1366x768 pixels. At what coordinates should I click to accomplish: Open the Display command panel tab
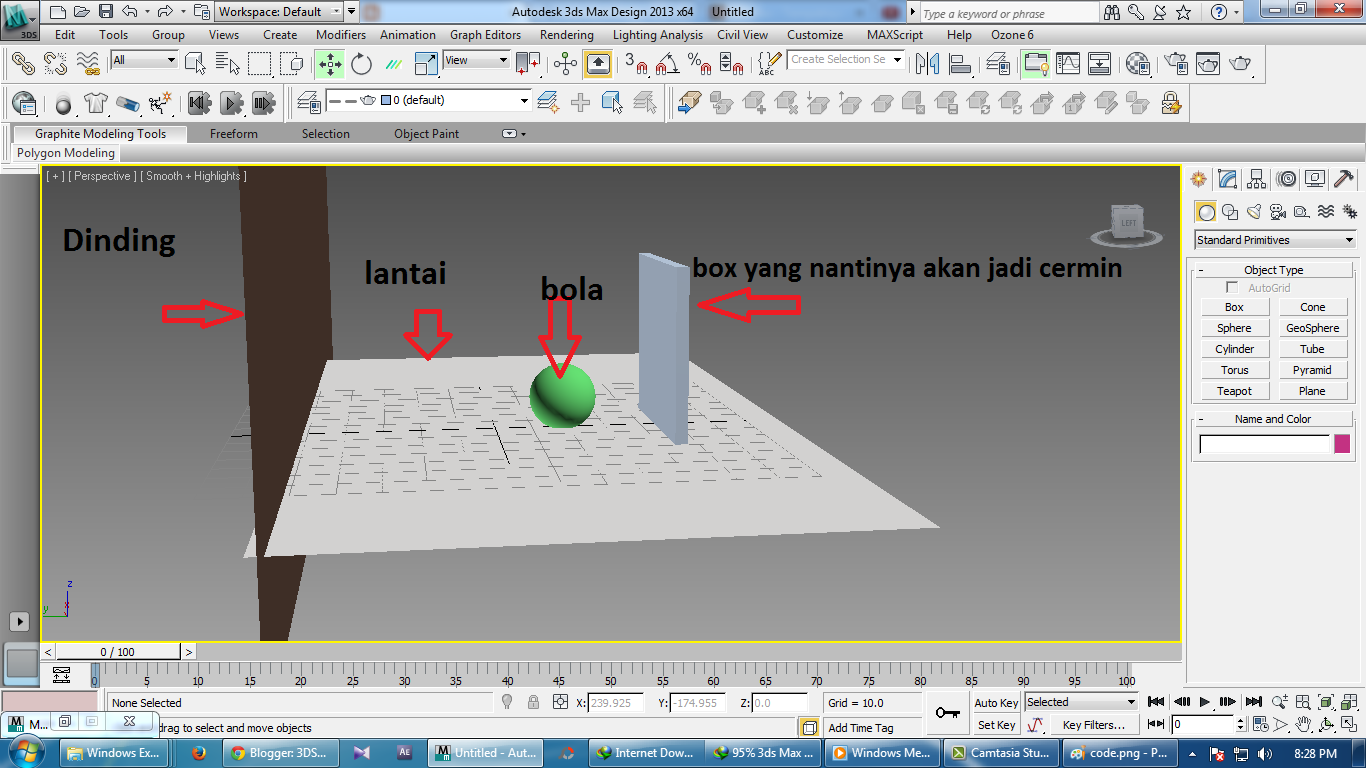point(1315,179)
